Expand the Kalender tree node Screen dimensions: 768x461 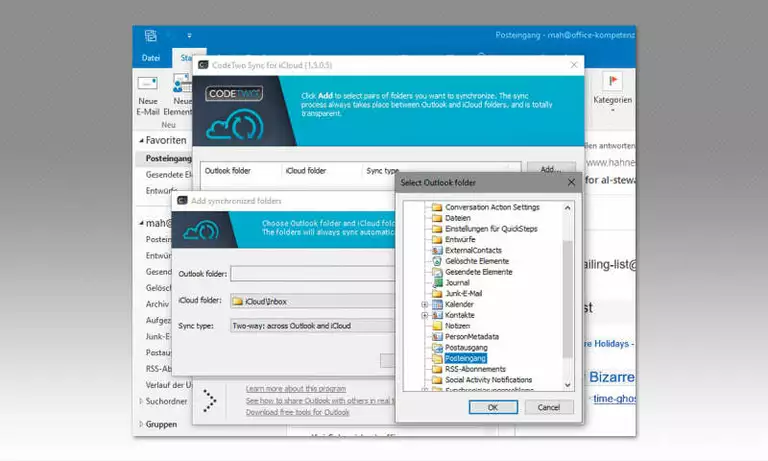pyautogui.click(x=425, y=304)
